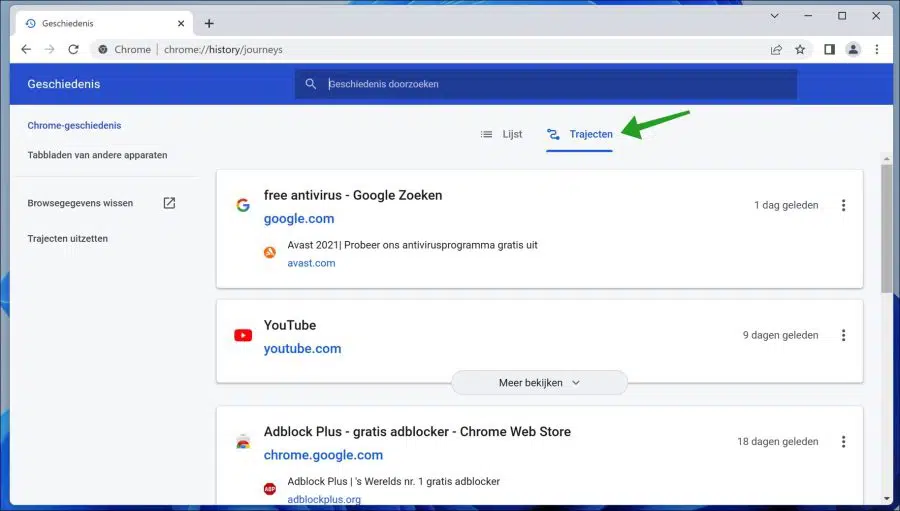Image resolution: width=900 pixels, height=511 pixels.
Task: Open more options for Adblock Plus journey
Action: tap(843, 442)
